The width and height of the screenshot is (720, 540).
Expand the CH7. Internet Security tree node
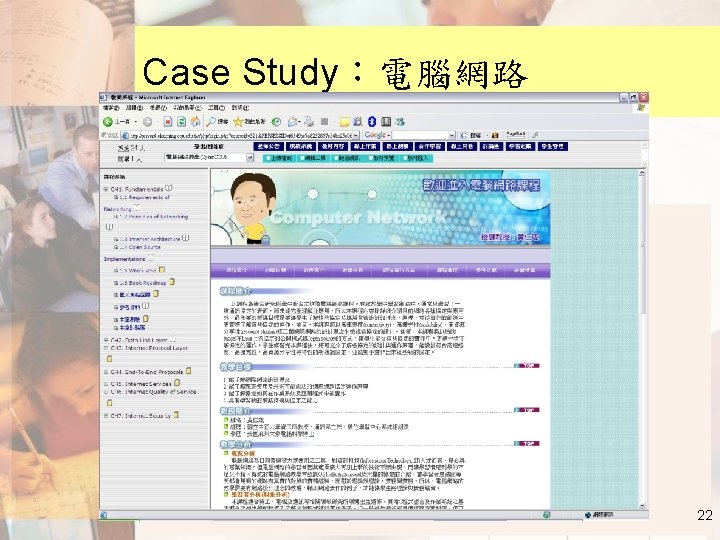click(106, 416)
